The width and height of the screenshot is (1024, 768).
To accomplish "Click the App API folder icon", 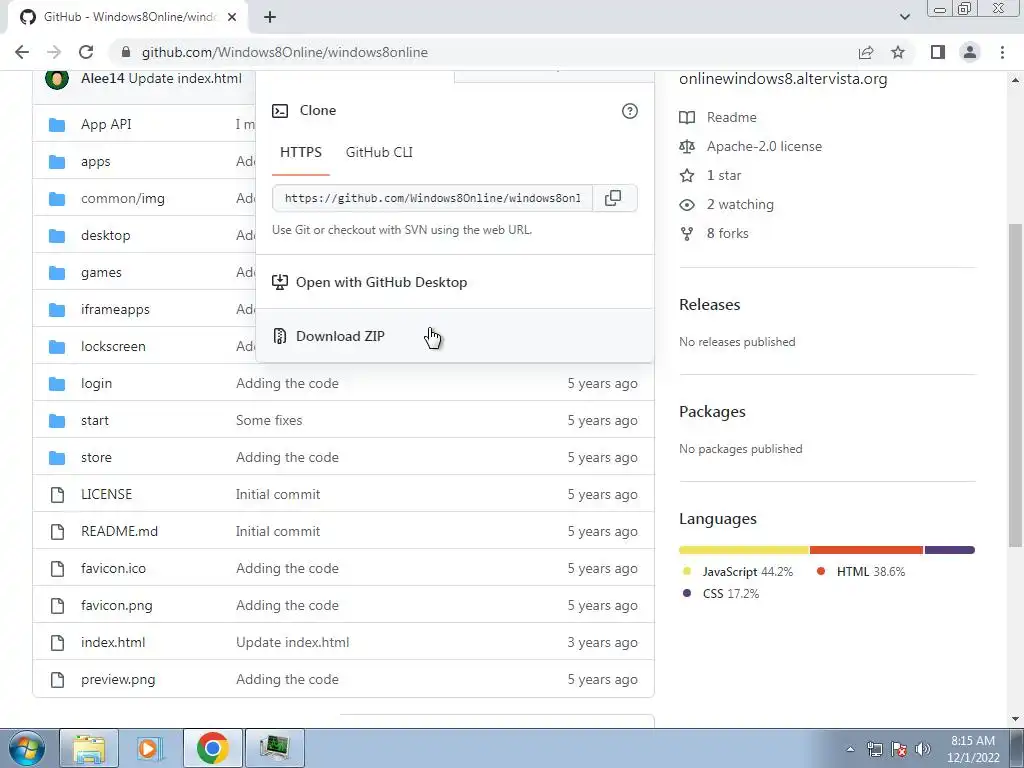I will (57, 125).
